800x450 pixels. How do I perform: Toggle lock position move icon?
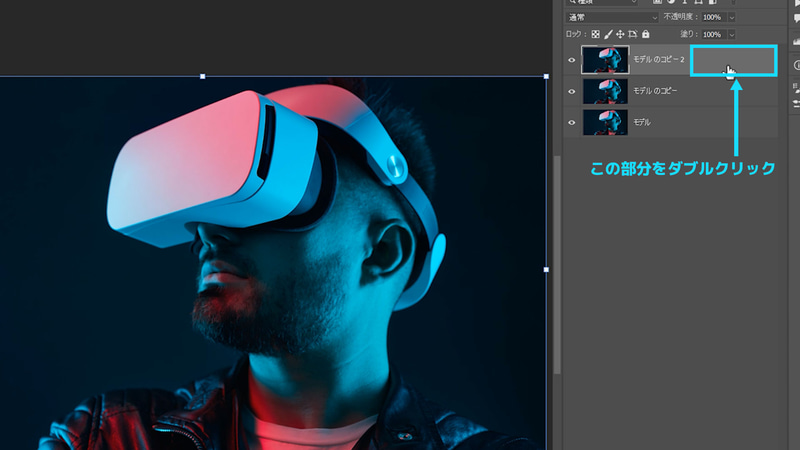click(x=620, y=34)
